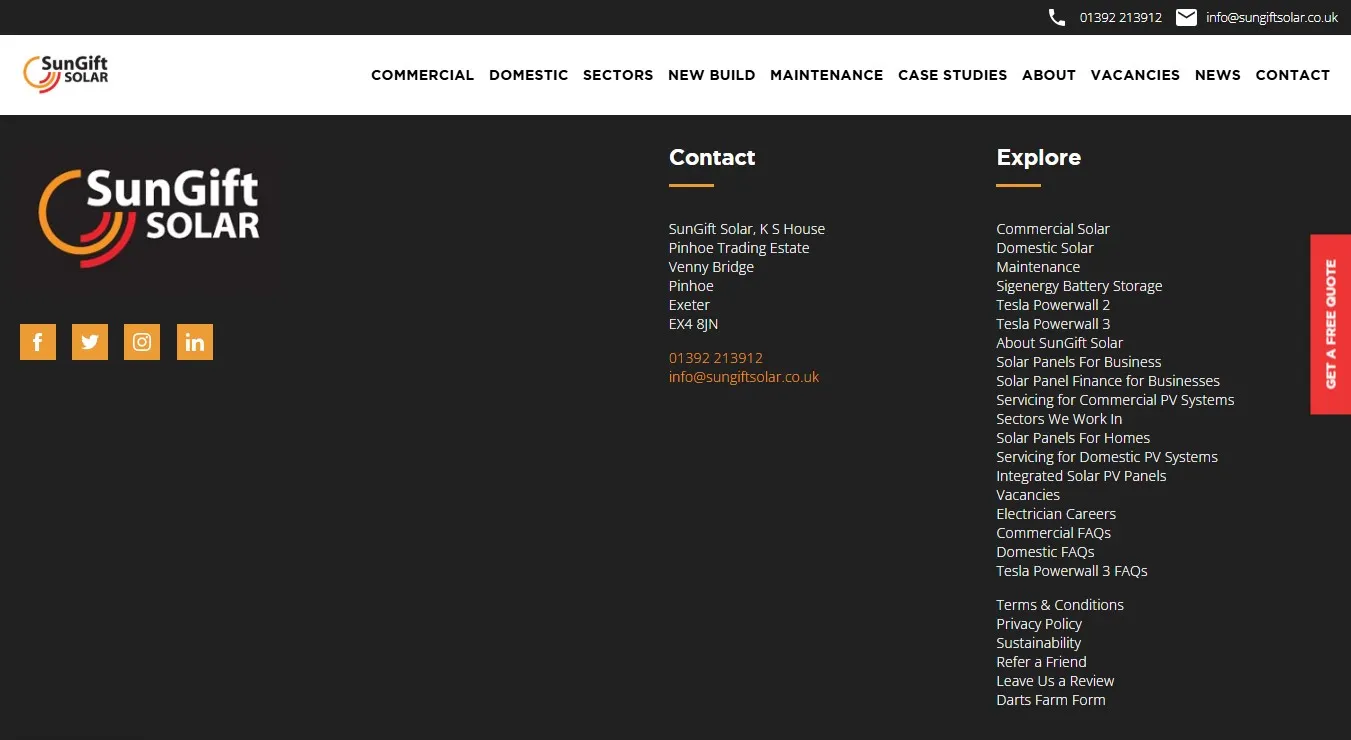
Task: Visit the Tesla Powerwall 2 link
Action: click(1053, 305)
